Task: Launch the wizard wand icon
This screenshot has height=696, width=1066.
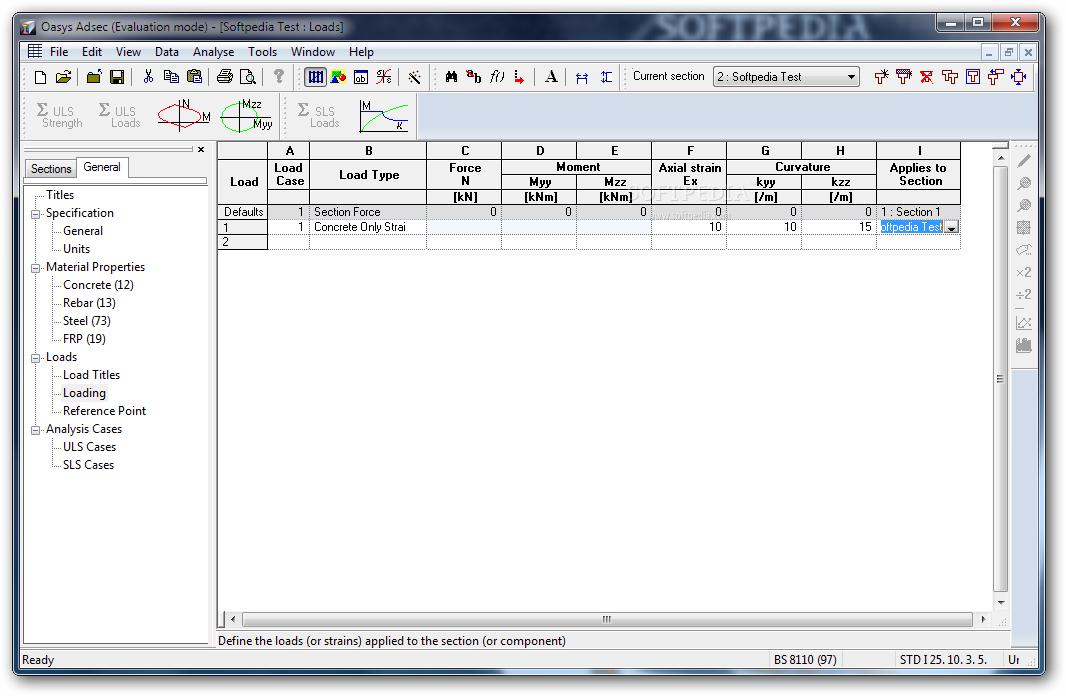Action: 414,77
